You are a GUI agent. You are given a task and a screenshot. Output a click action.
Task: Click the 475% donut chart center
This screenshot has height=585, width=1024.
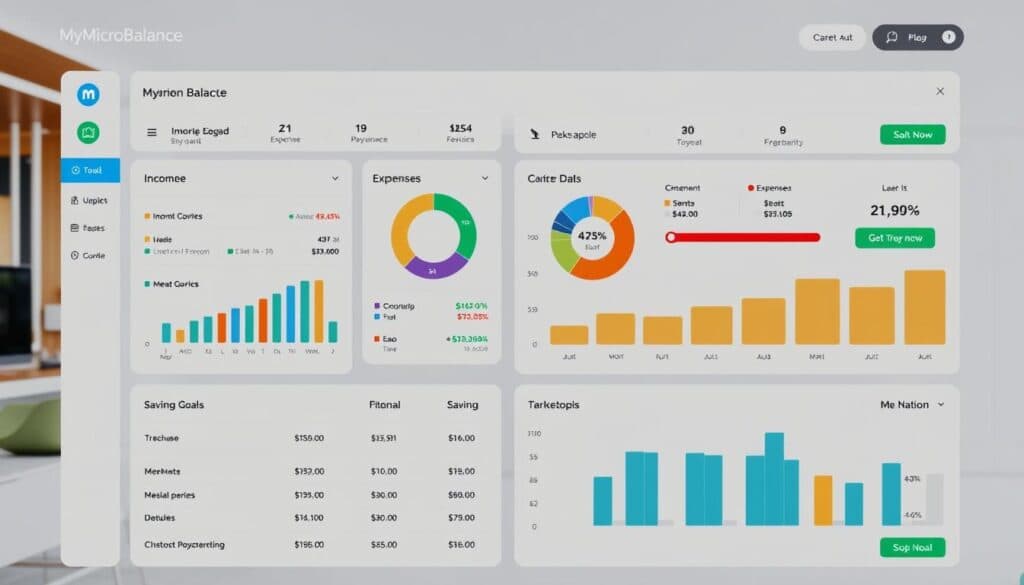tap(592, 238)
